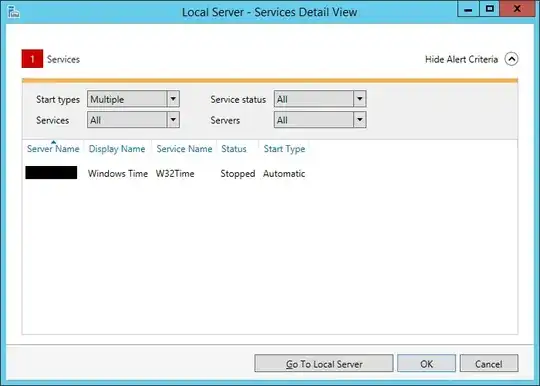
Task: Sort by Display Name column header
Action: (x=117, y=149)
